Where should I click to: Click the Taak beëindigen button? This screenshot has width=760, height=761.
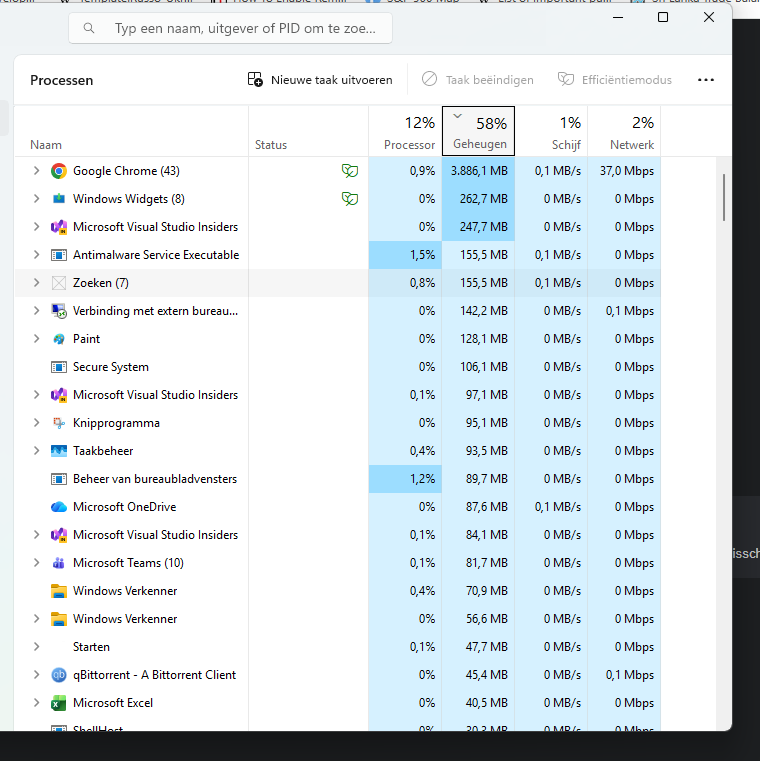point(478,80)
